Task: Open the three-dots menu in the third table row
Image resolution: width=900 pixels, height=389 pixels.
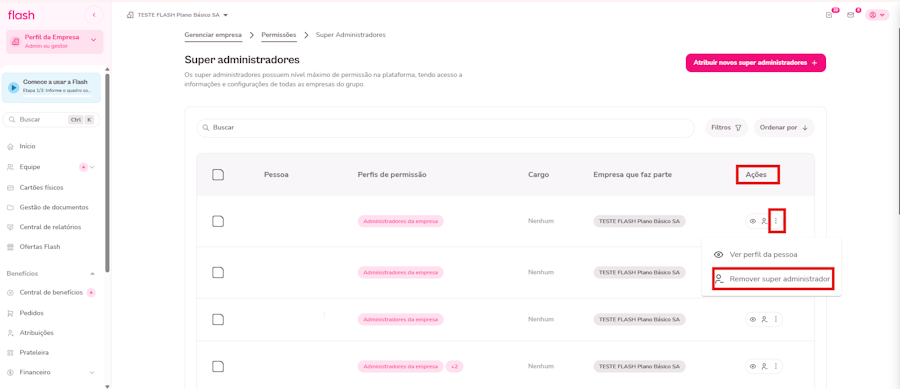Action: [776, 319]
